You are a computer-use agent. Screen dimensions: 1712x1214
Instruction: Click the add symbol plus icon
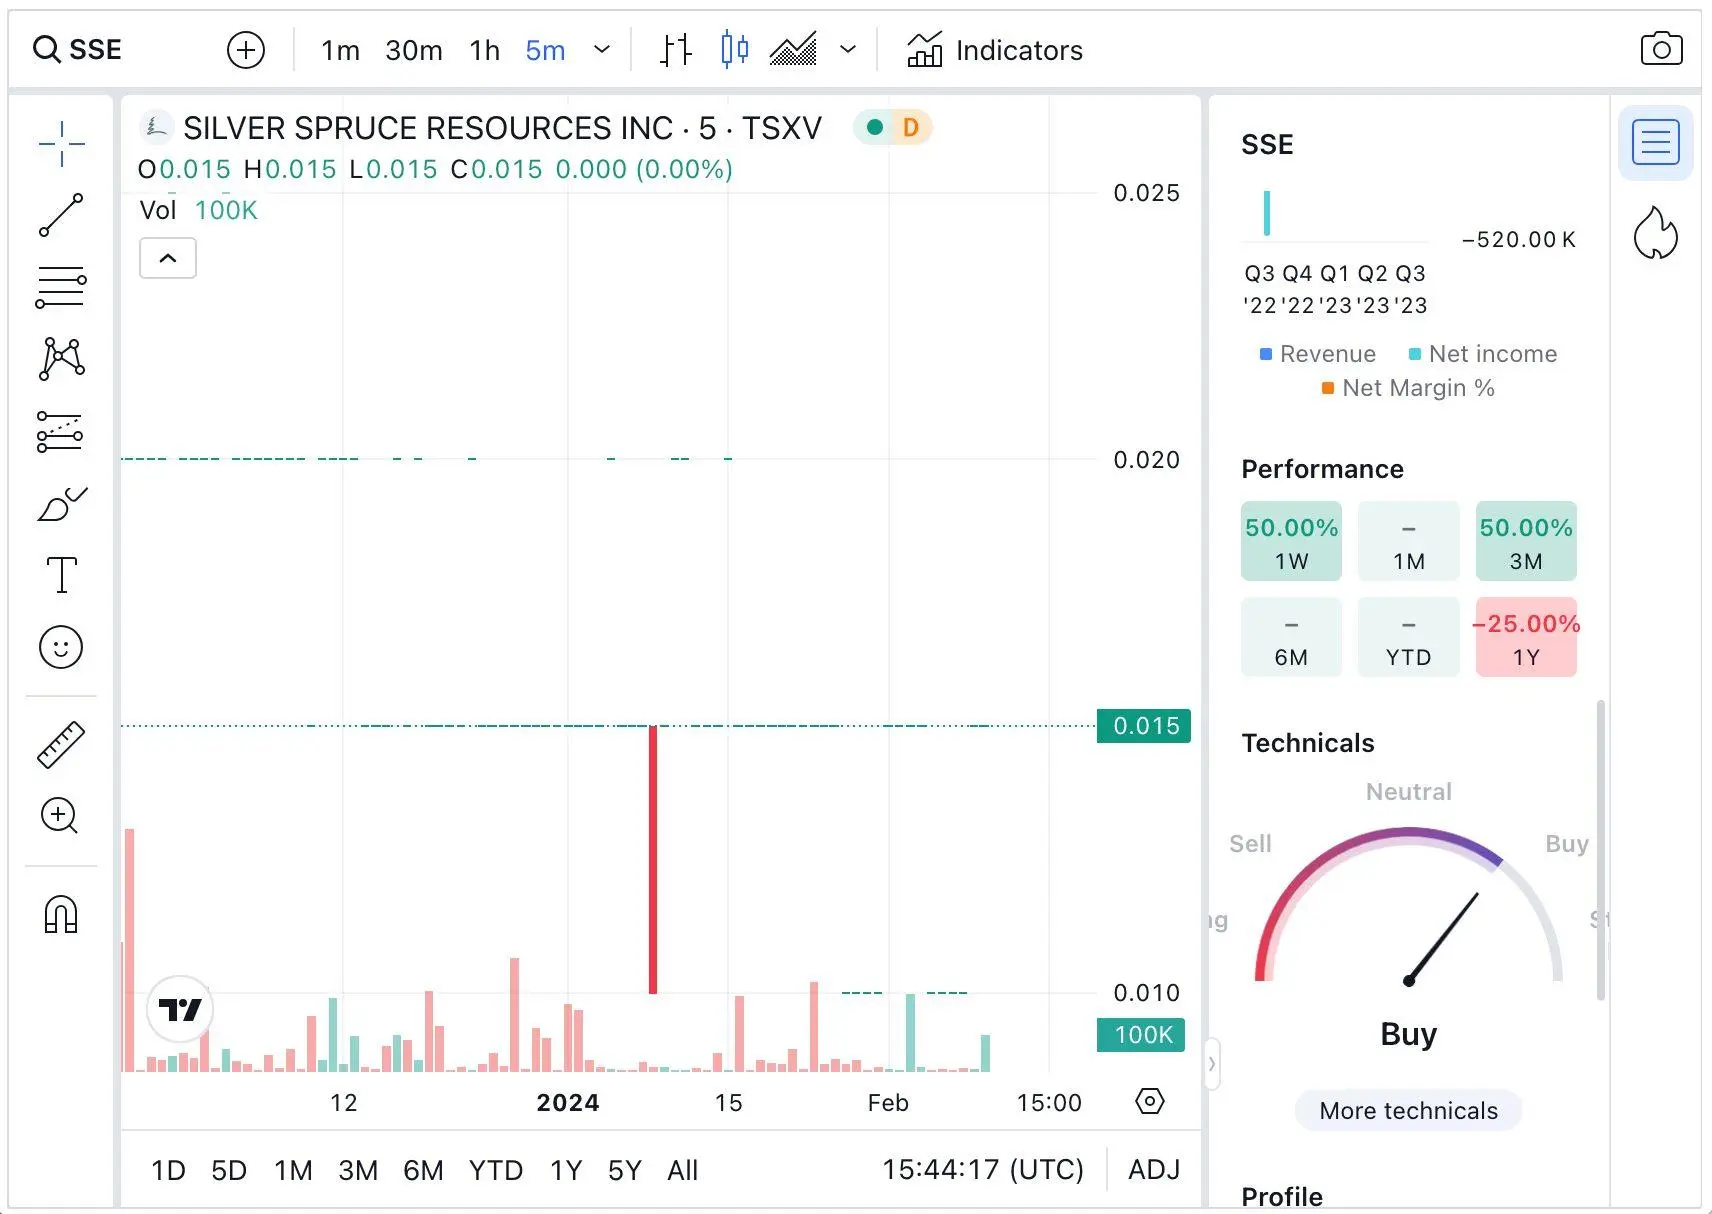pyautogui.click(x=246, y=49)
